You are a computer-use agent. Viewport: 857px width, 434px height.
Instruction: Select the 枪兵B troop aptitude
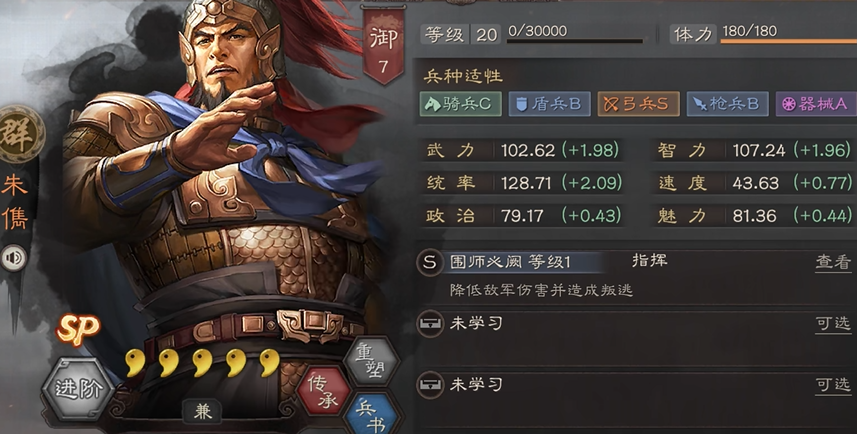pyautogui.click(x=727, y=104)
